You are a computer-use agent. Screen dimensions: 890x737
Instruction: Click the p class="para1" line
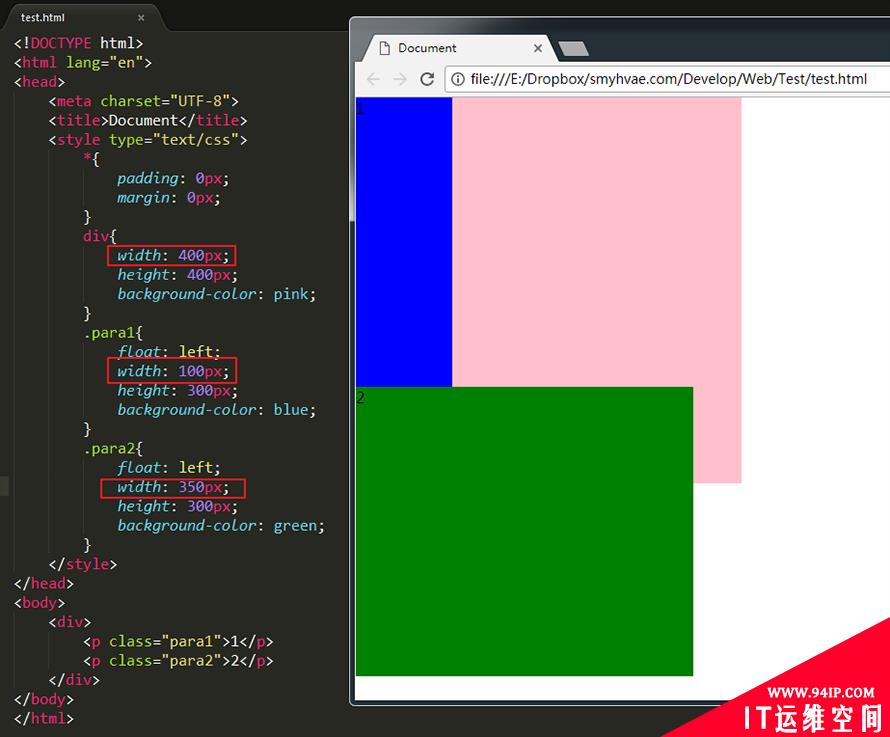coord(178,642)
